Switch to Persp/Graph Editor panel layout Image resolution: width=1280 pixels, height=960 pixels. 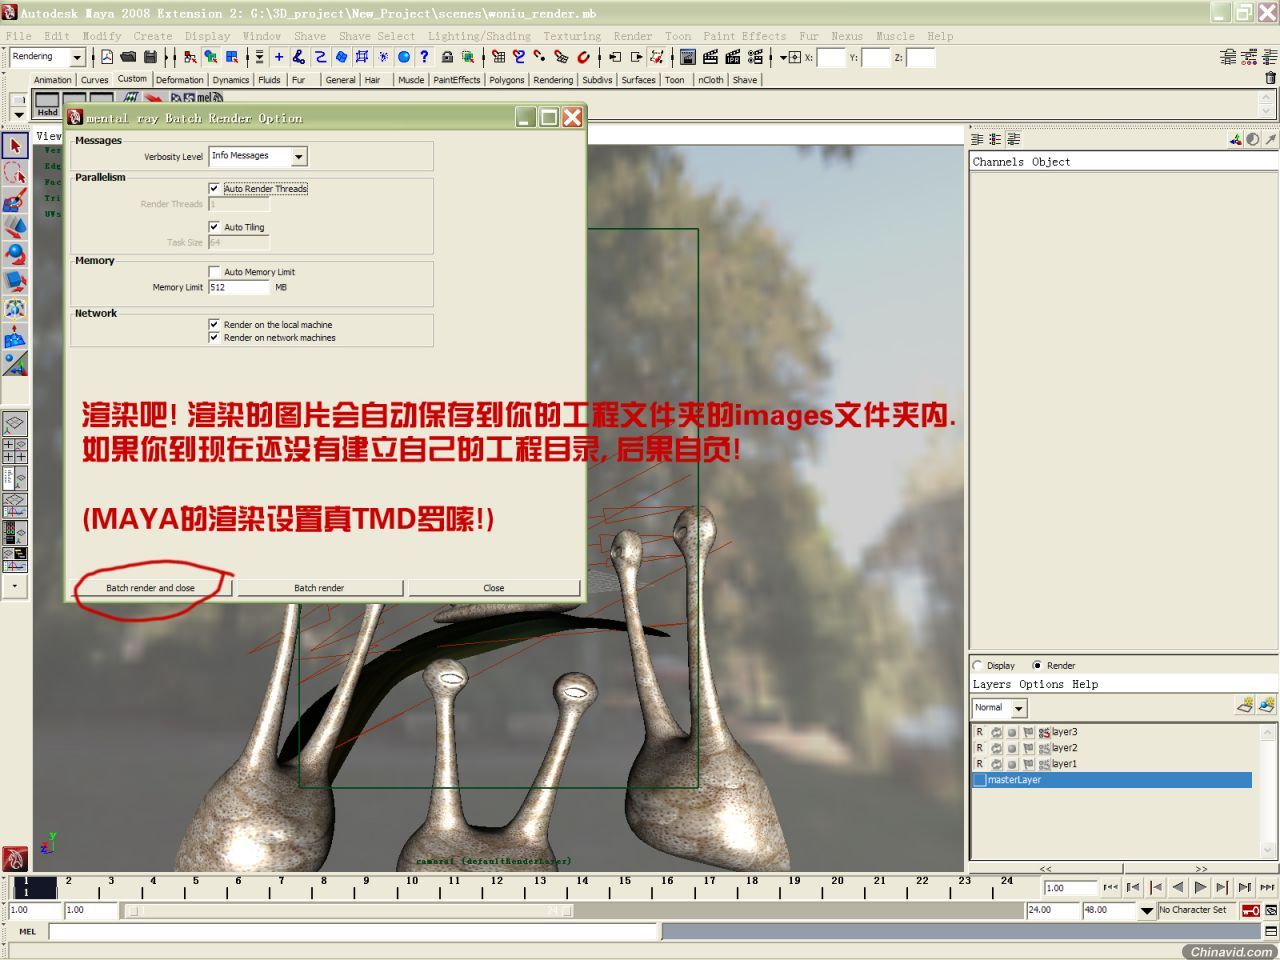tap(15, 505)
